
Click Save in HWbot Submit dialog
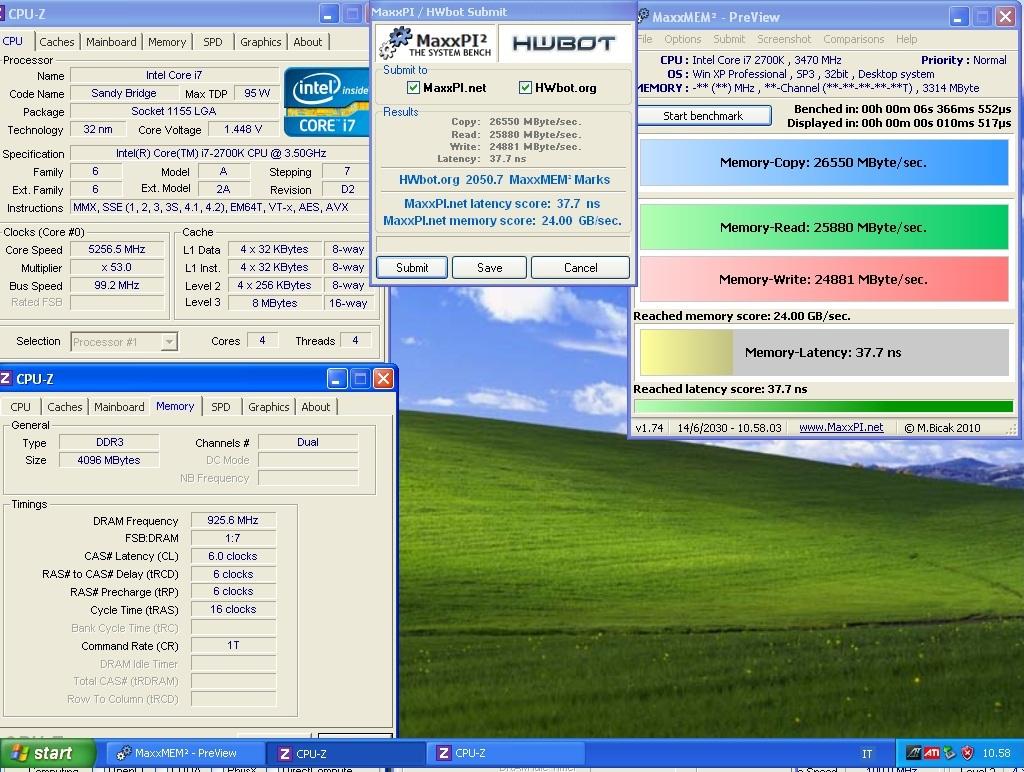pos(489,268)
